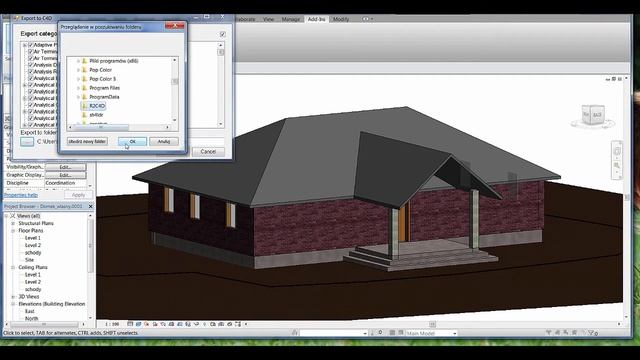Open Level 2 under Floor Plans
The image size is (640, 360).
(x=33, y=245)
